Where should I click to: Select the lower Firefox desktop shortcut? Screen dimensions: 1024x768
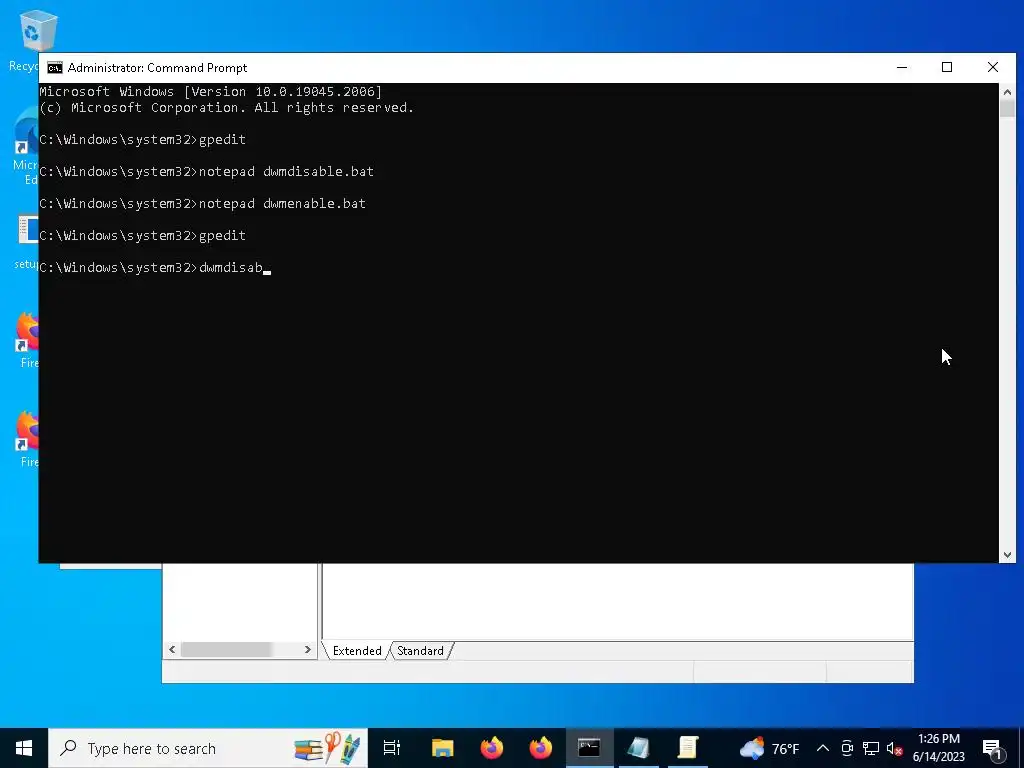click(x=27, y=439)
